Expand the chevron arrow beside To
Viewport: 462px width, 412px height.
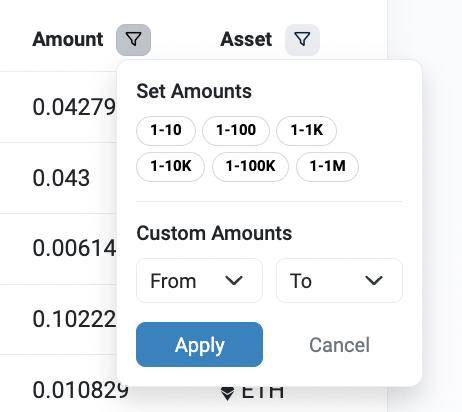[x=374, y=281]
